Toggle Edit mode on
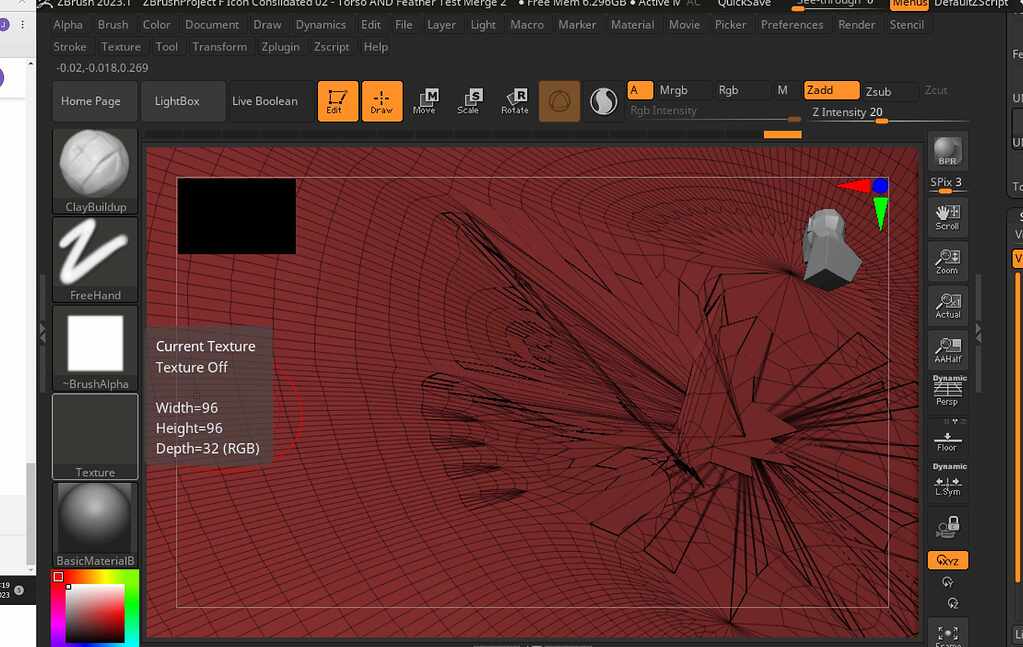This screenshot has width=1023, height=647. coord(337,100)
